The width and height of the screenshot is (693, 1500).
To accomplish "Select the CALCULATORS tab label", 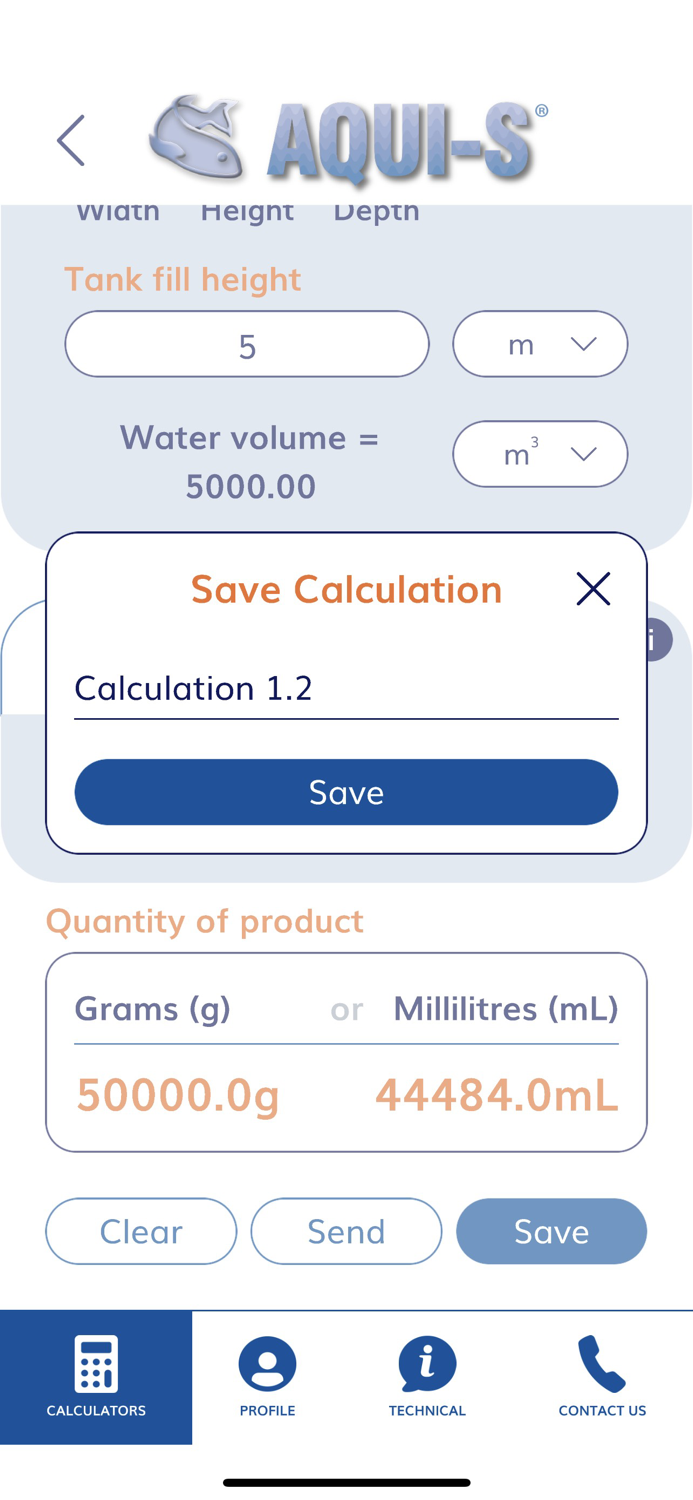I will click(96, 1411).
